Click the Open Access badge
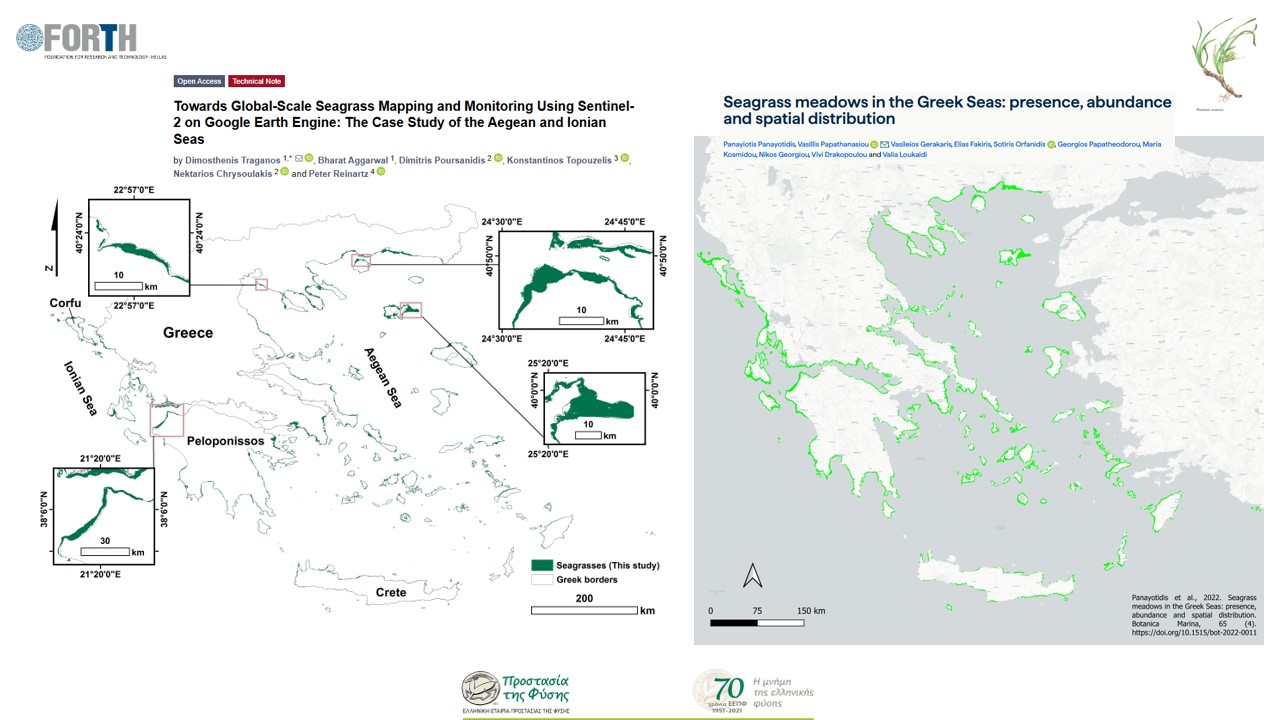Image resolution: width=1280 pixels, height=720 pixels. pyautogui.click(x=199, y=81)
